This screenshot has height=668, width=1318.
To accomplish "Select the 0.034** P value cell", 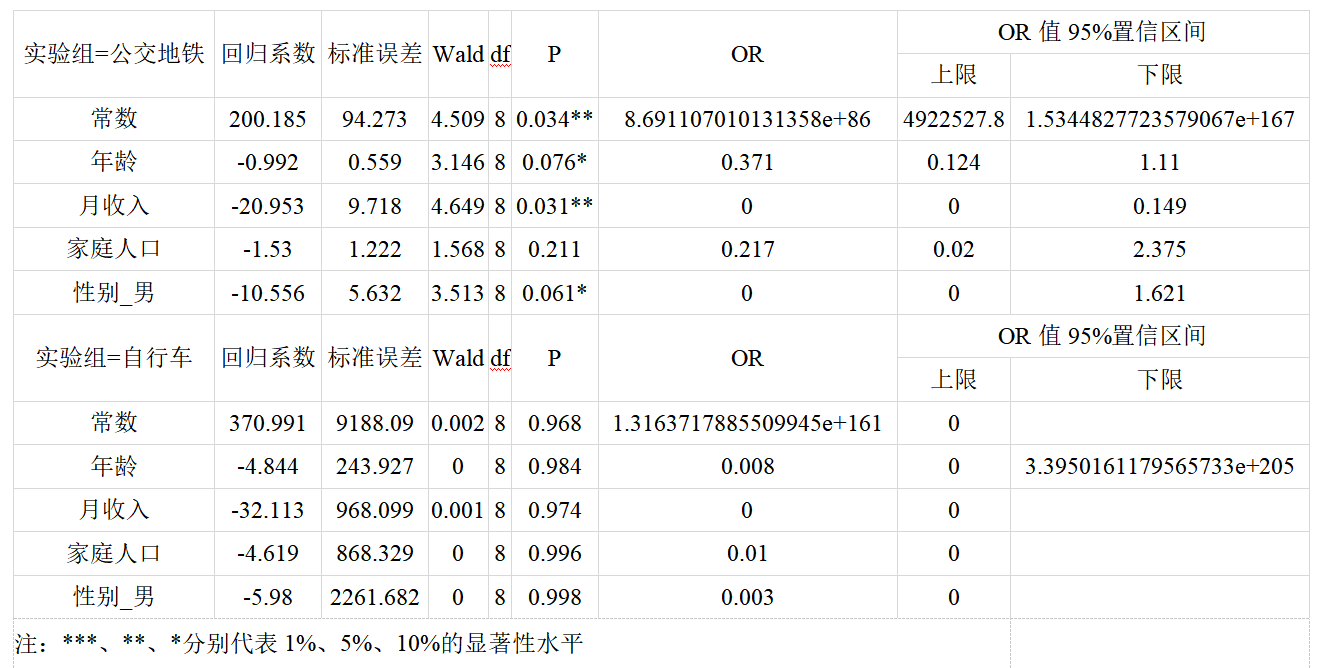I will pyautogui.click(x=554, y=119).
